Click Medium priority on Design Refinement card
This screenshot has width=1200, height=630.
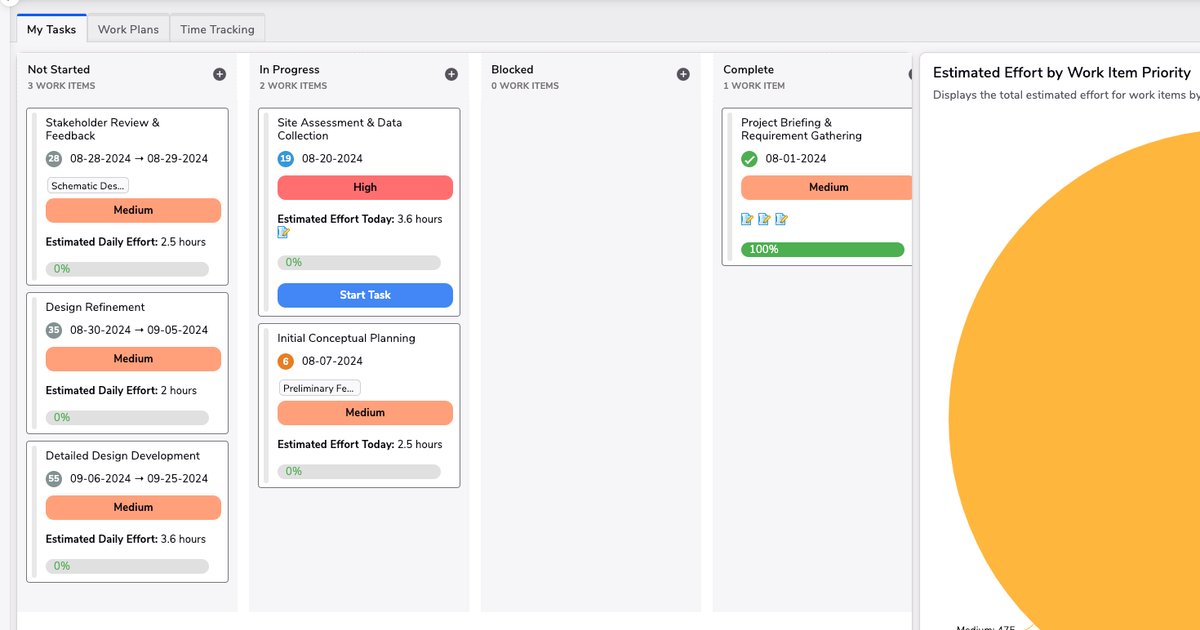[133, 359]
